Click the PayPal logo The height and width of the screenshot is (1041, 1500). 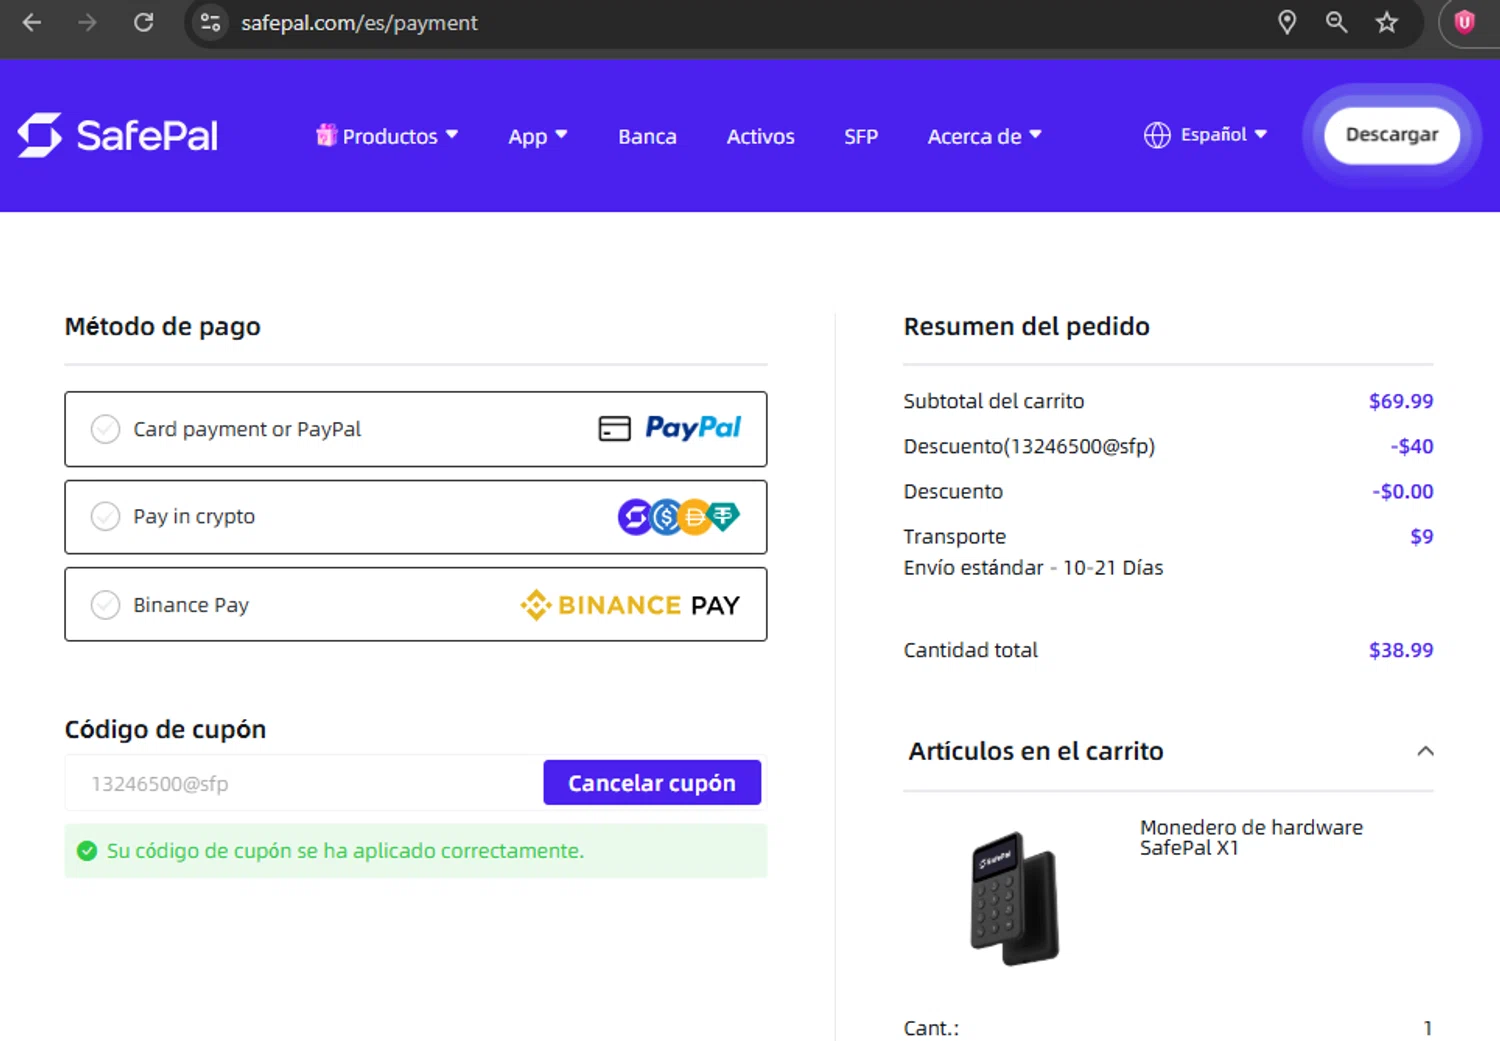click(693, 428)
